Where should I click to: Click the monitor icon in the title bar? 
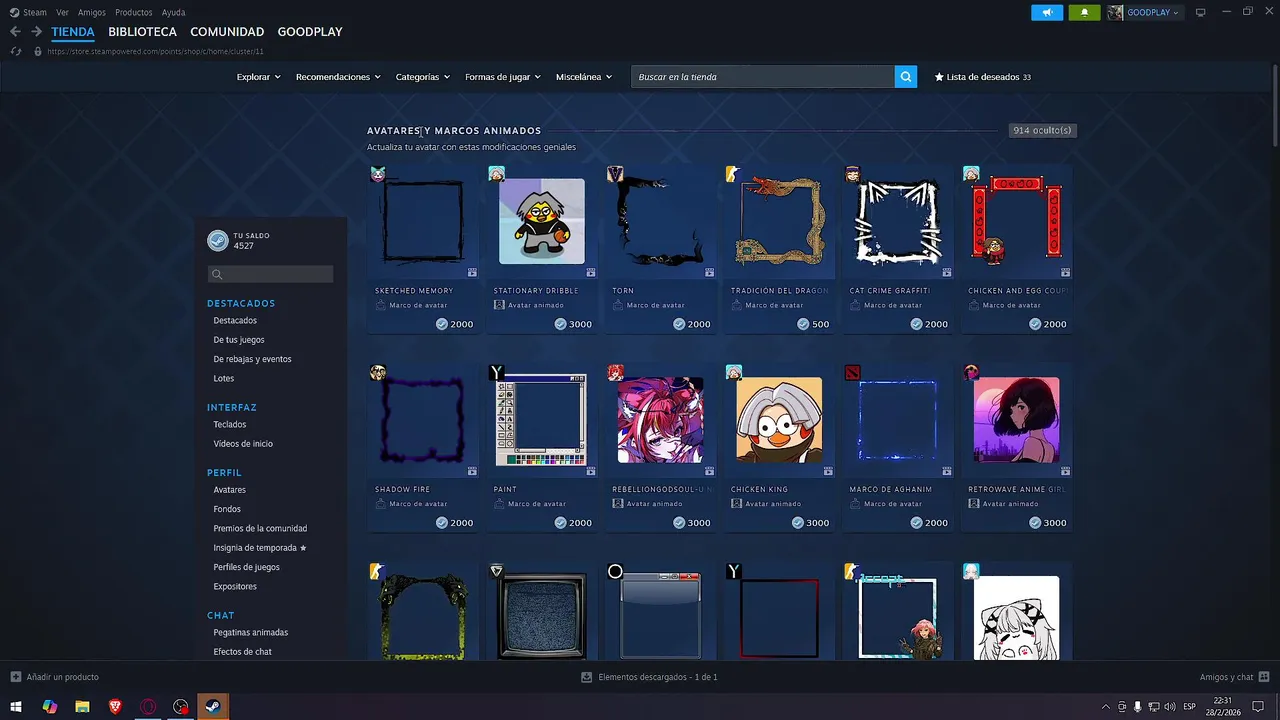point(1201,12)
